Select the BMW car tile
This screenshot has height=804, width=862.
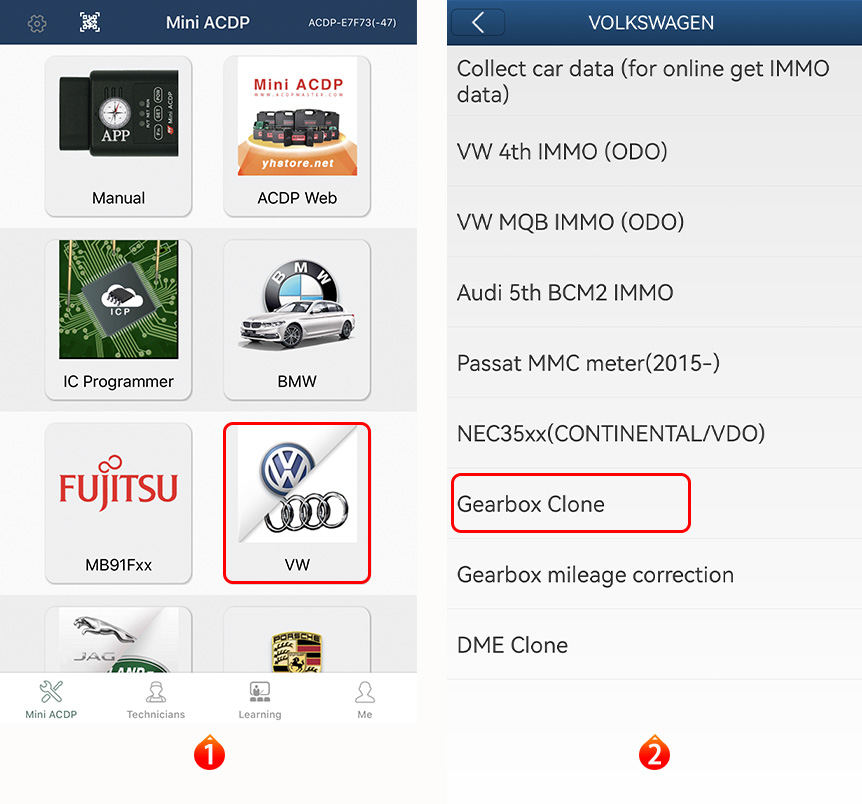(x=297, y=320)
